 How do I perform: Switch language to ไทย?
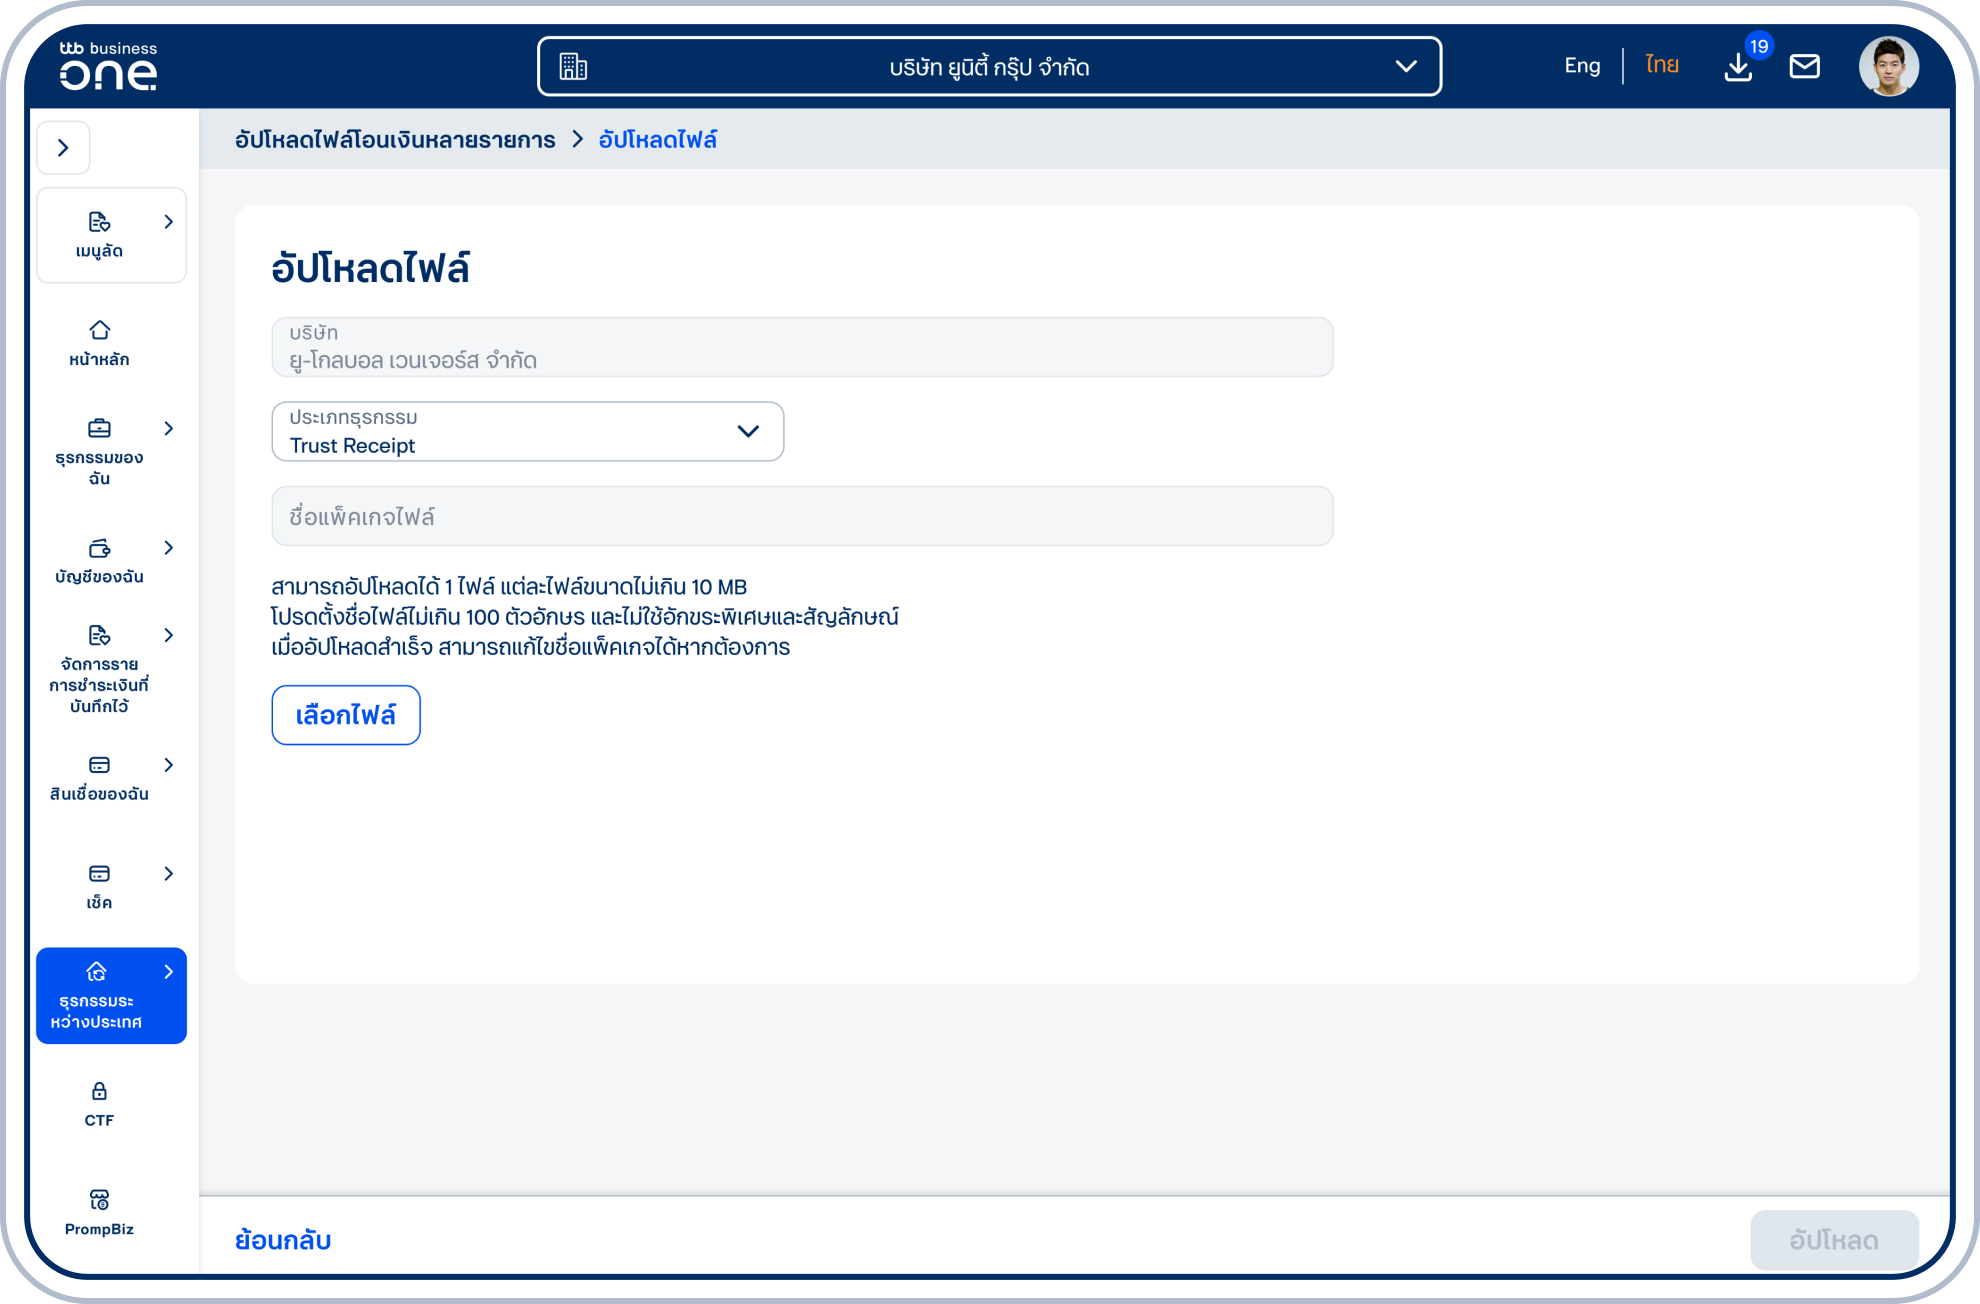[x=1661, y=66]
